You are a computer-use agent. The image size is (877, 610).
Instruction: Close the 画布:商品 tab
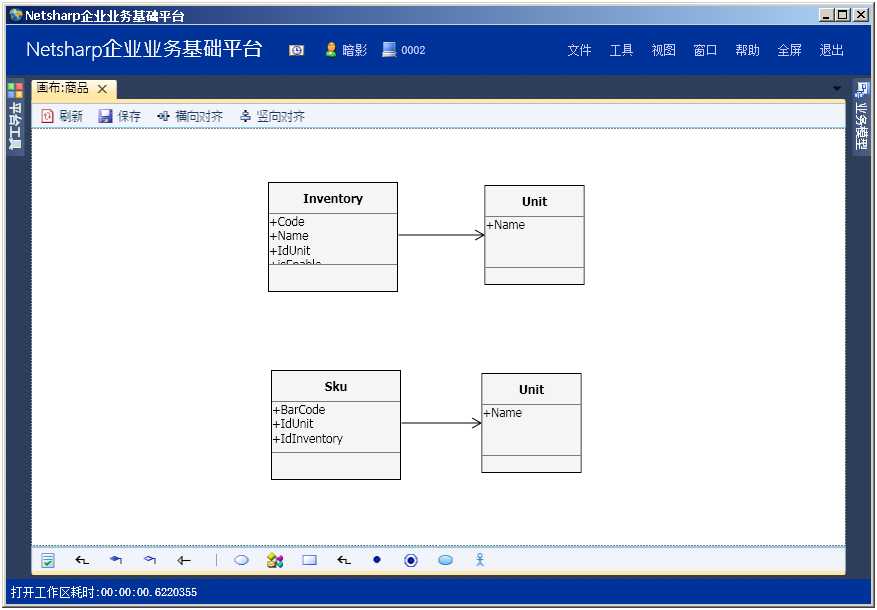coord(102,89)
